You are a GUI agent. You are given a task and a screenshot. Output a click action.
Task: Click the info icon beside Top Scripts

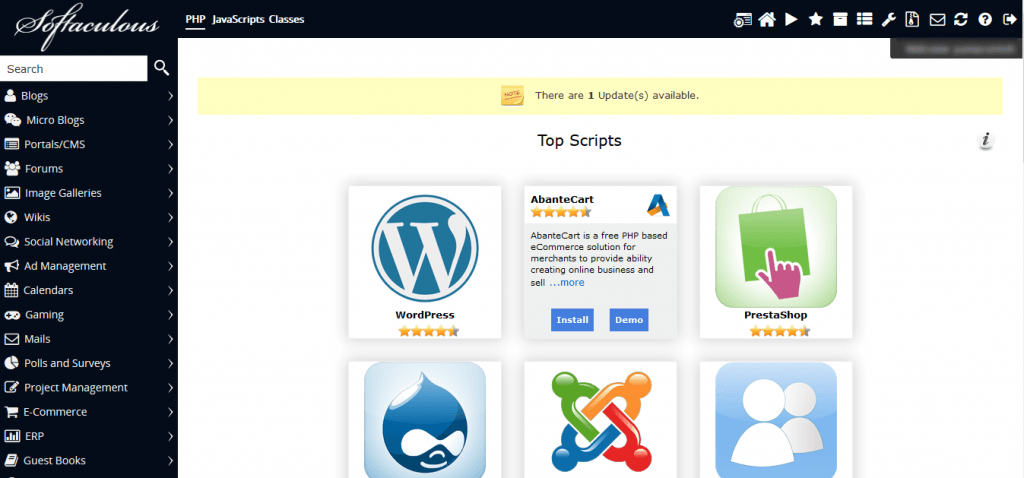986,140
